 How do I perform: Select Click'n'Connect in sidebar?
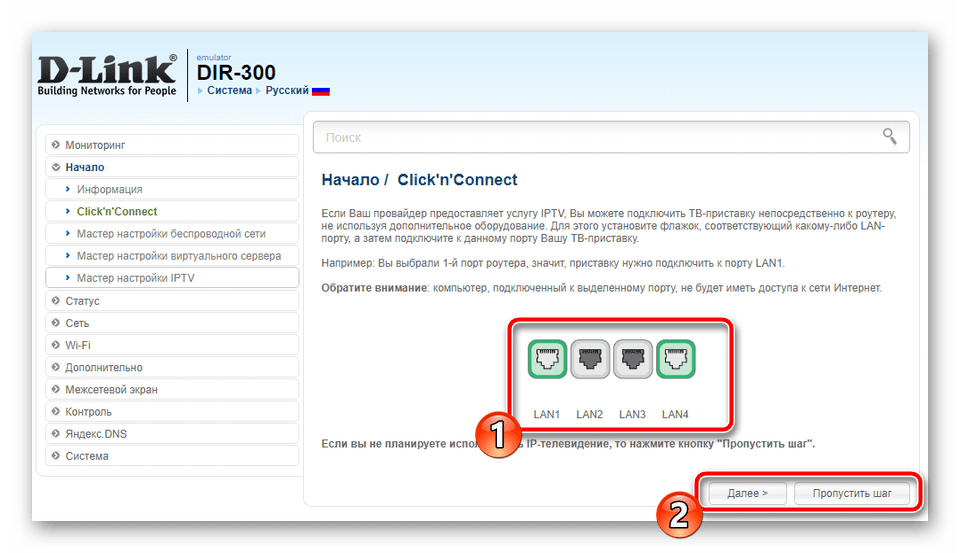tap(172, 211)
